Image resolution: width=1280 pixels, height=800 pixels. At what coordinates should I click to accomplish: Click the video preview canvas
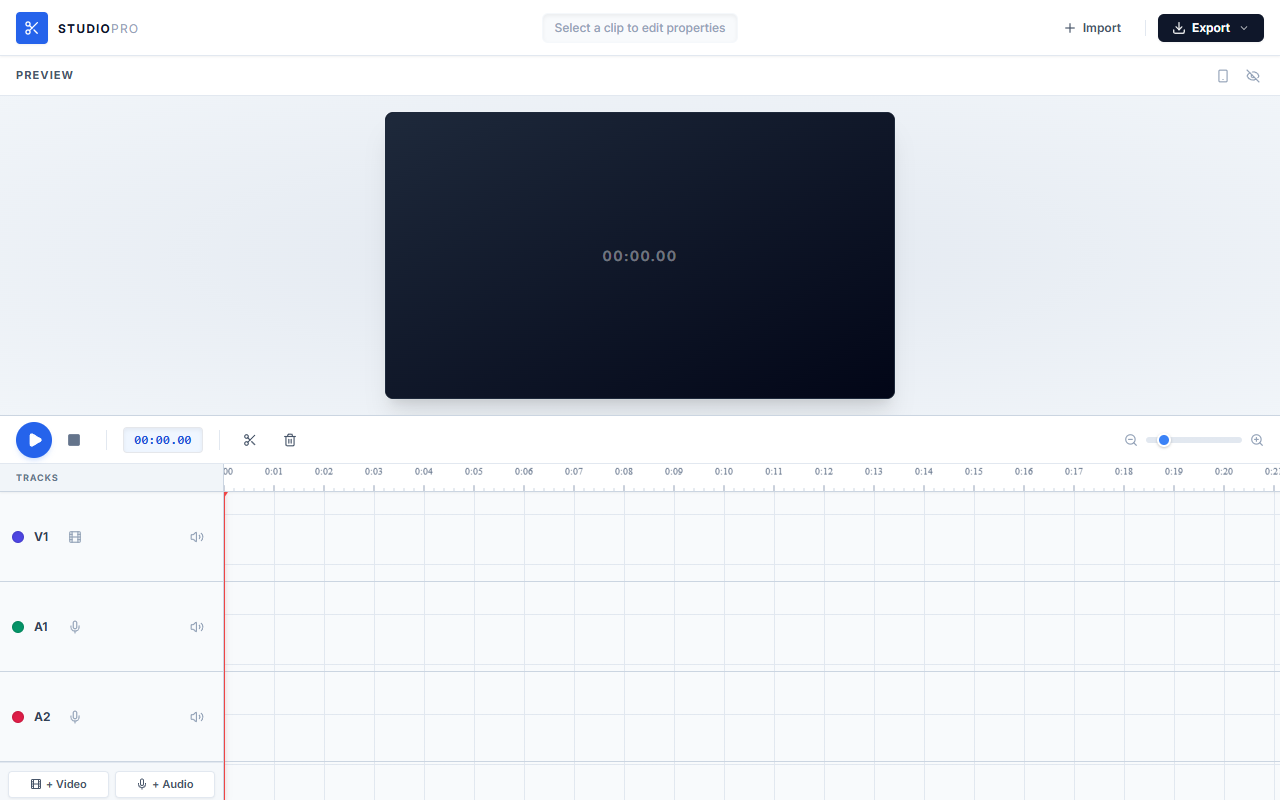[x=640, y=255]
